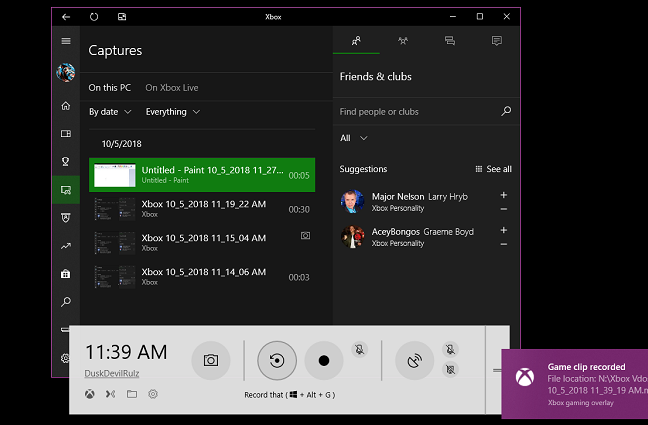Viewport: 648px width, 425px height.
Task: Open the hamburger menu in Xbox sidebar
Action: coord(66,41)
